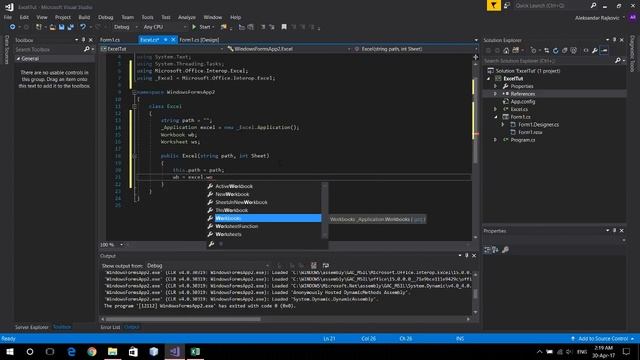Select WorksheetFunction in the IntelliSense list
This screenshot has height=360, width=640.
pyautogui.click(x=264, y=226)
